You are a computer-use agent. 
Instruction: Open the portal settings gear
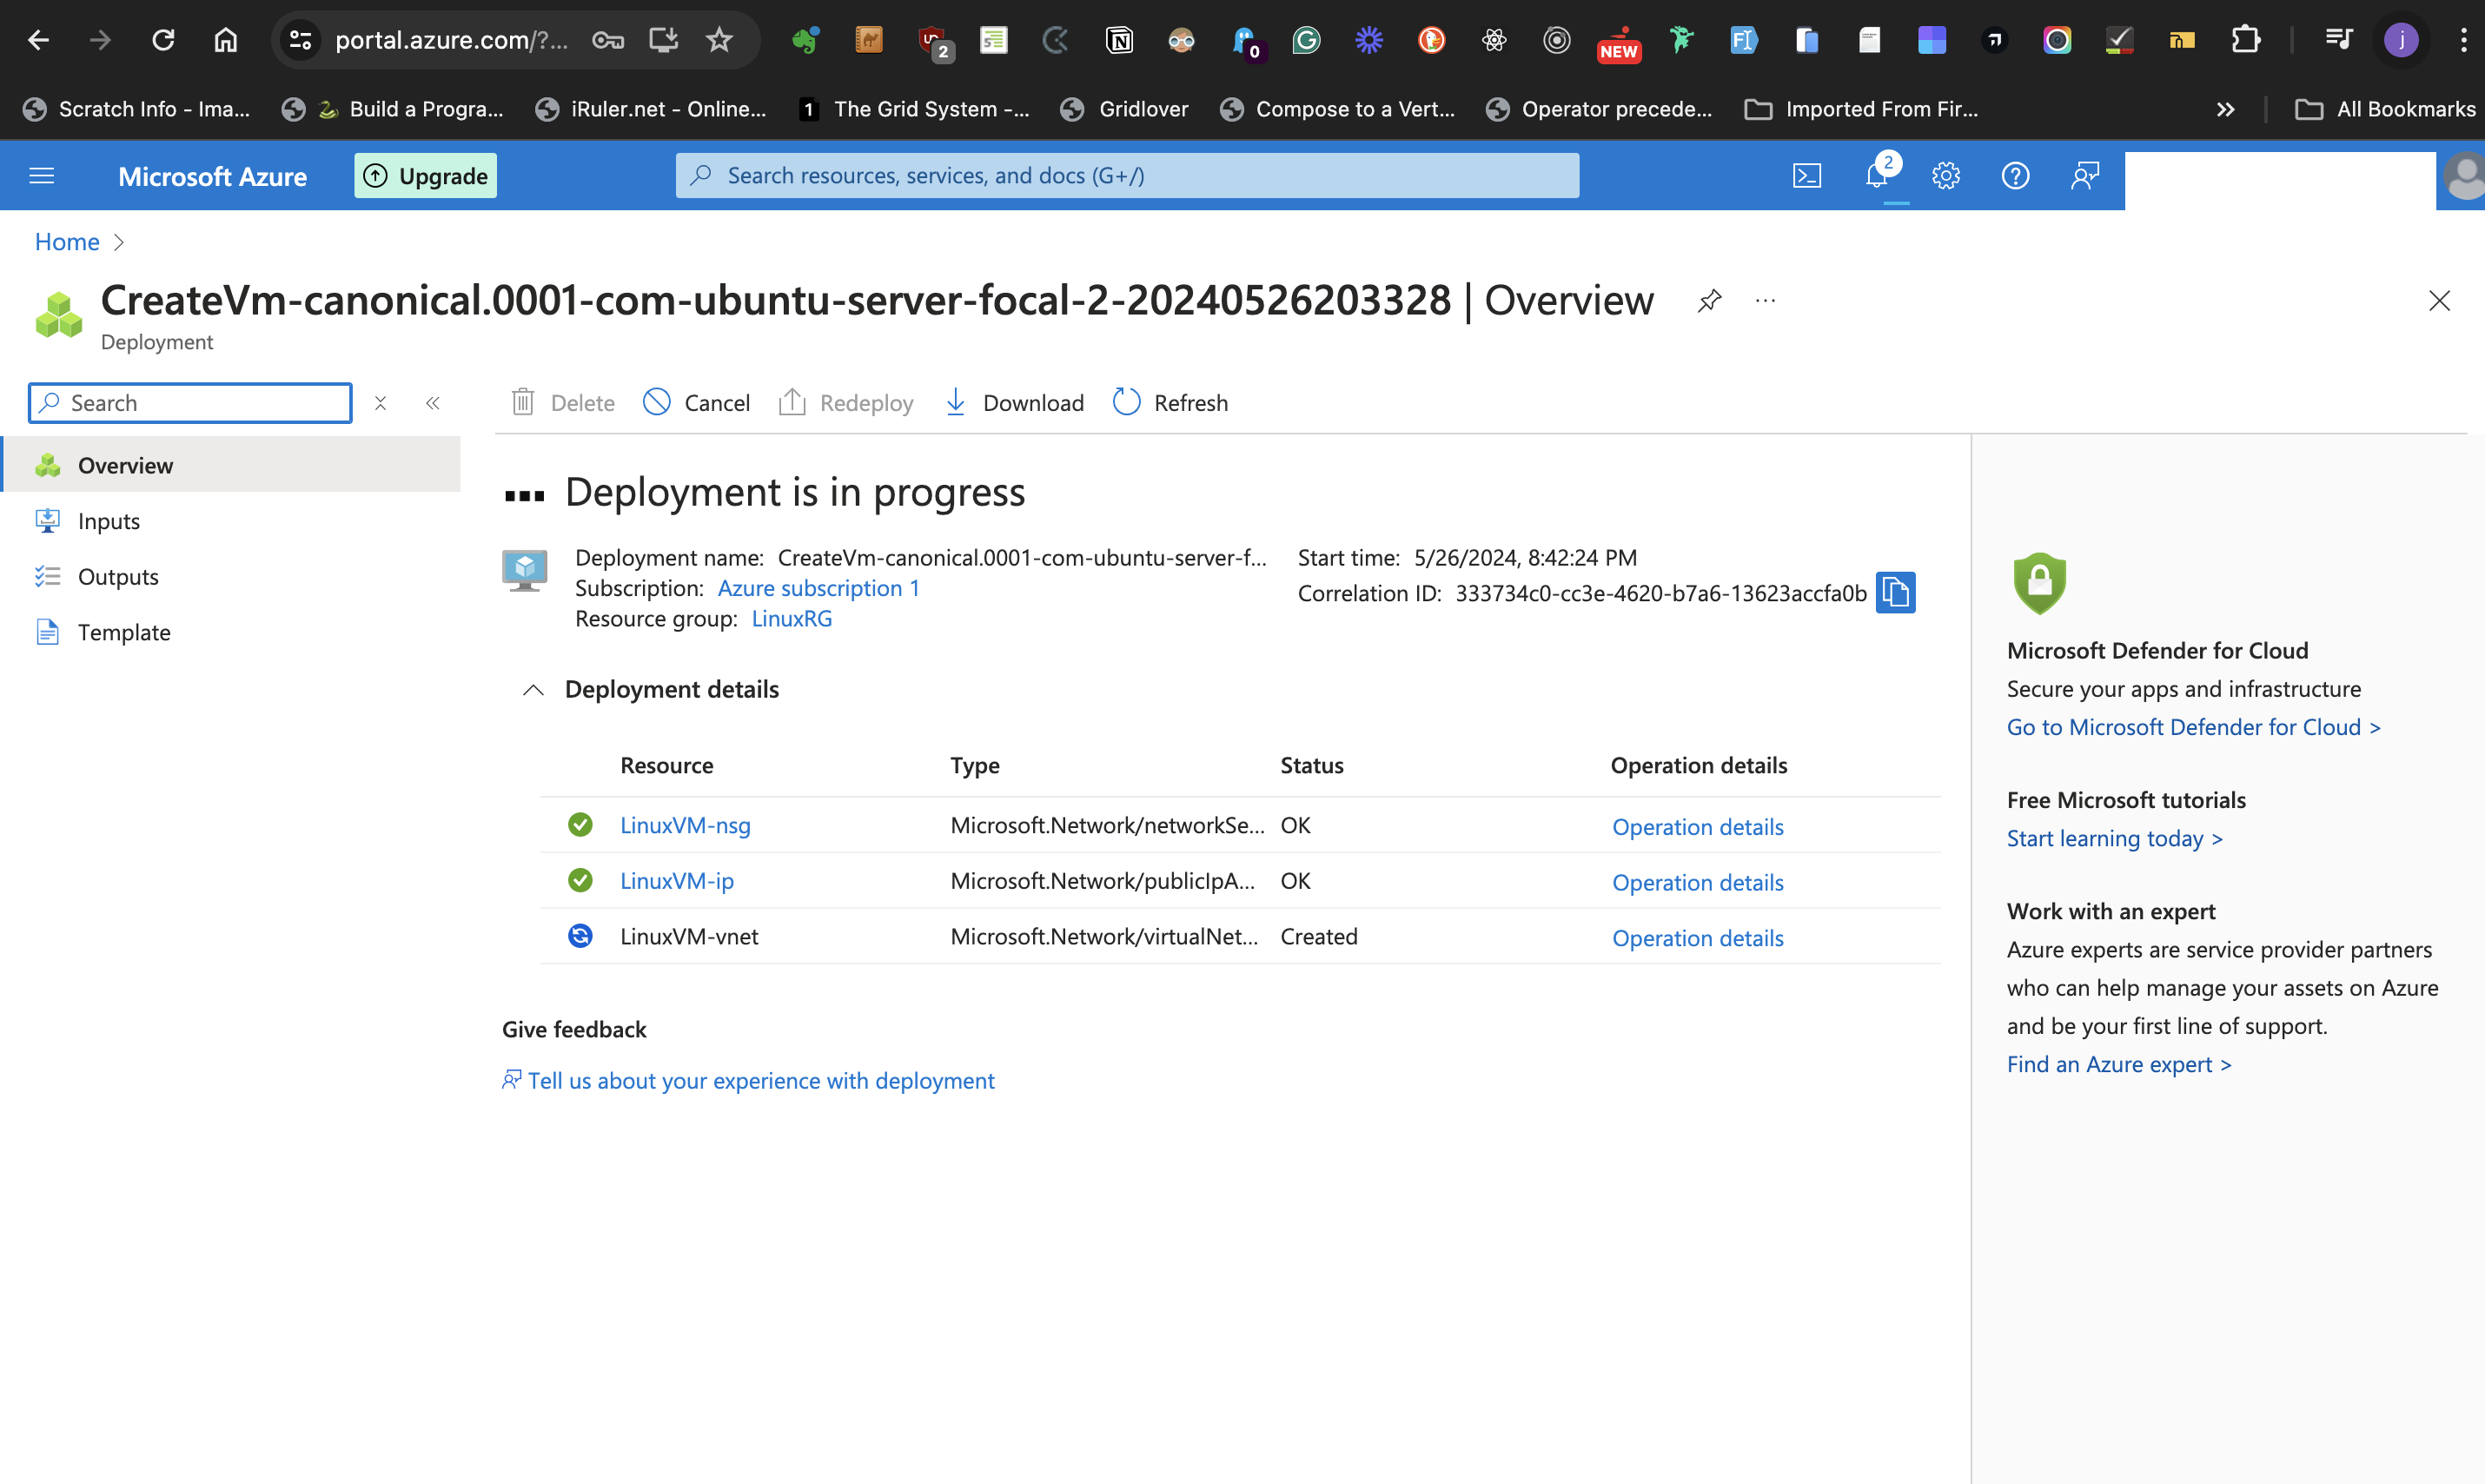(x=1945, y=176)
